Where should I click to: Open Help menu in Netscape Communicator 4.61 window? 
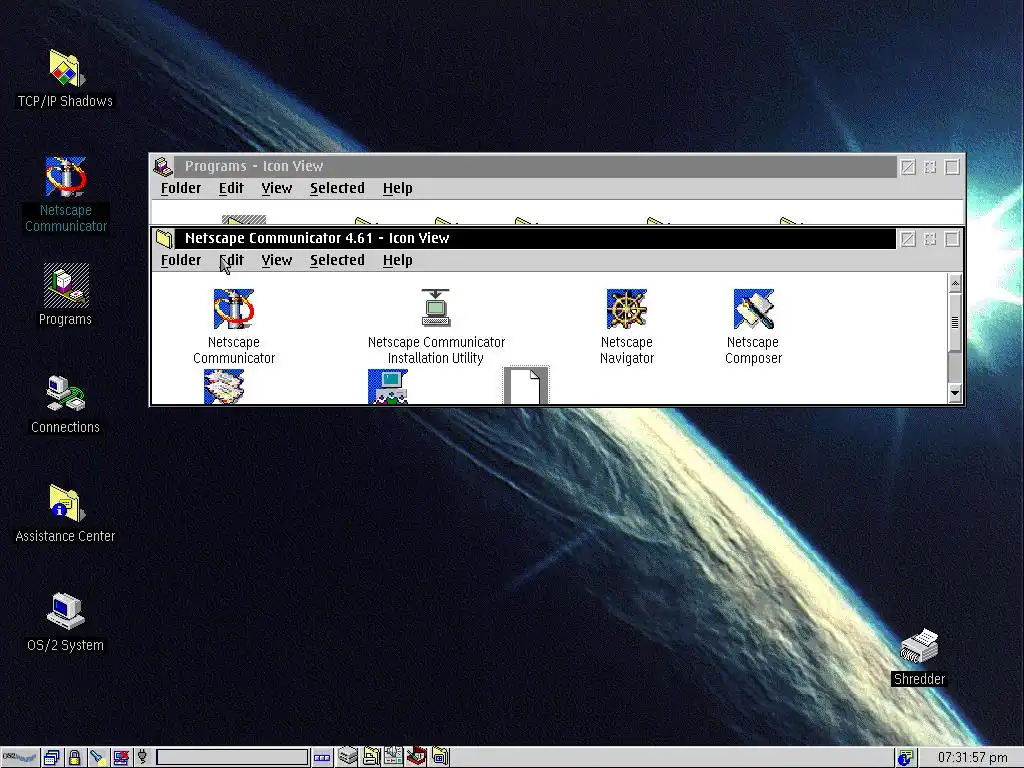(397, 260)
